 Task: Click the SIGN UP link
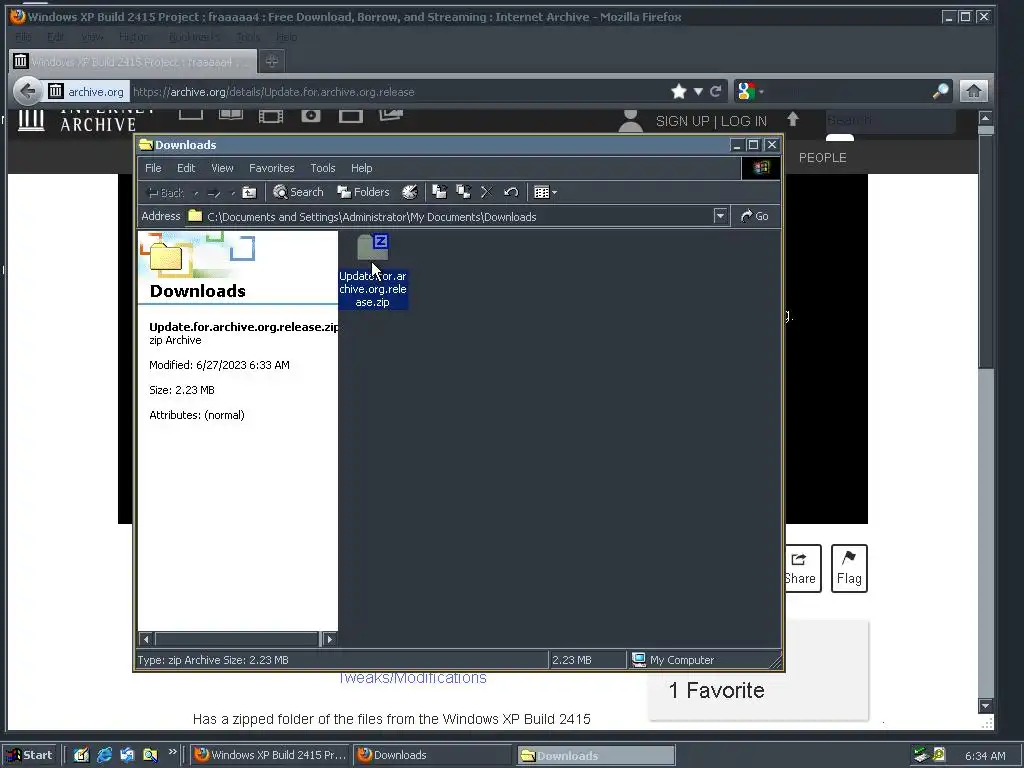pos(682,121)
